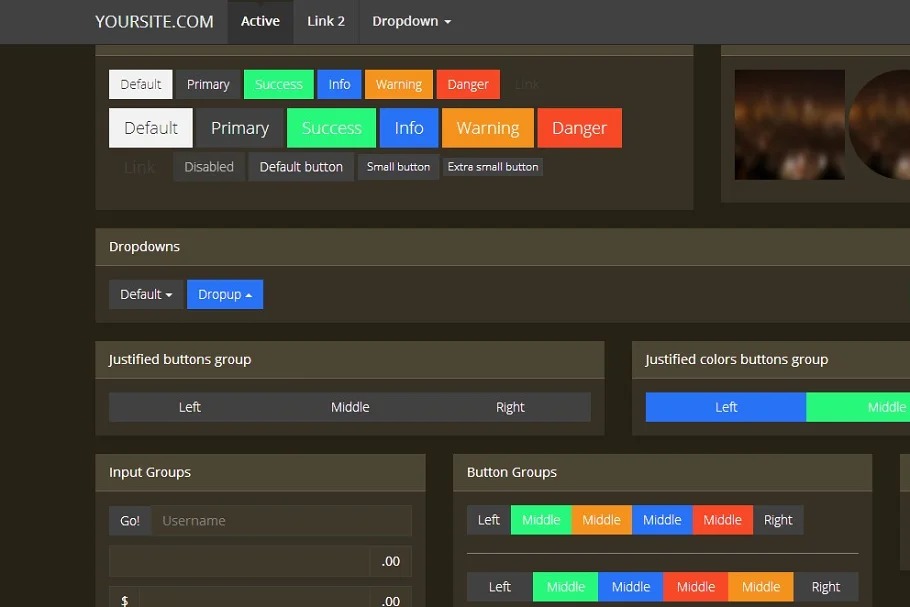Open Link 2 in the navbar
Viewport: 910px width, 607px height.
click(326, 21)
